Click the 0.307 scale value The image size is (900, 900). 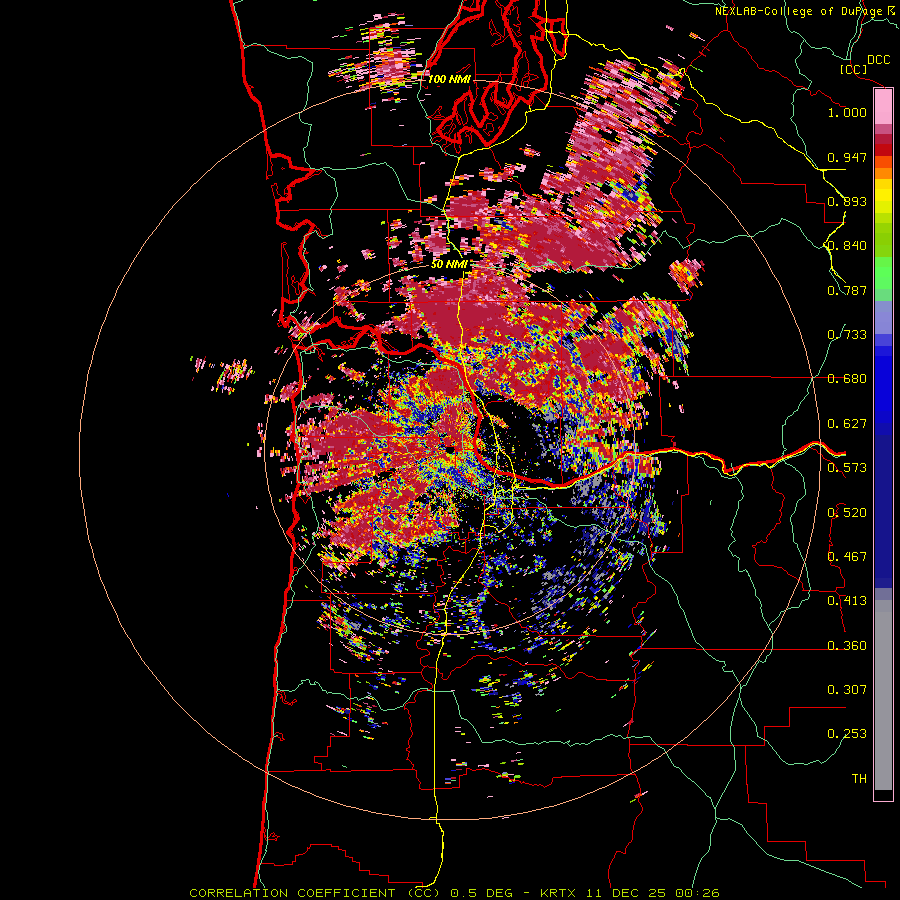(x=847, y=690)
